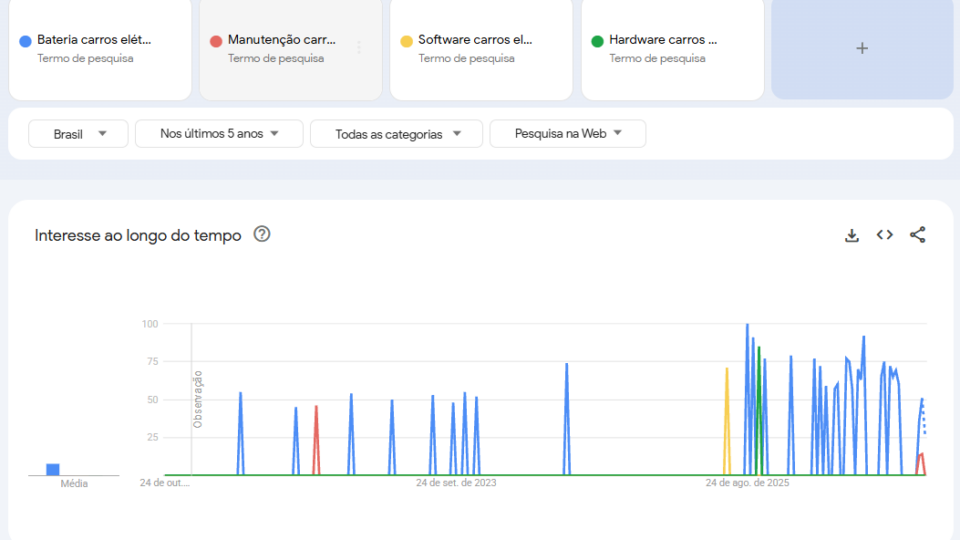Image resolution: width=960 pixels, height=540 pixels.
Task: Click the yellow Software spike in chart
Action: point(727,422)
